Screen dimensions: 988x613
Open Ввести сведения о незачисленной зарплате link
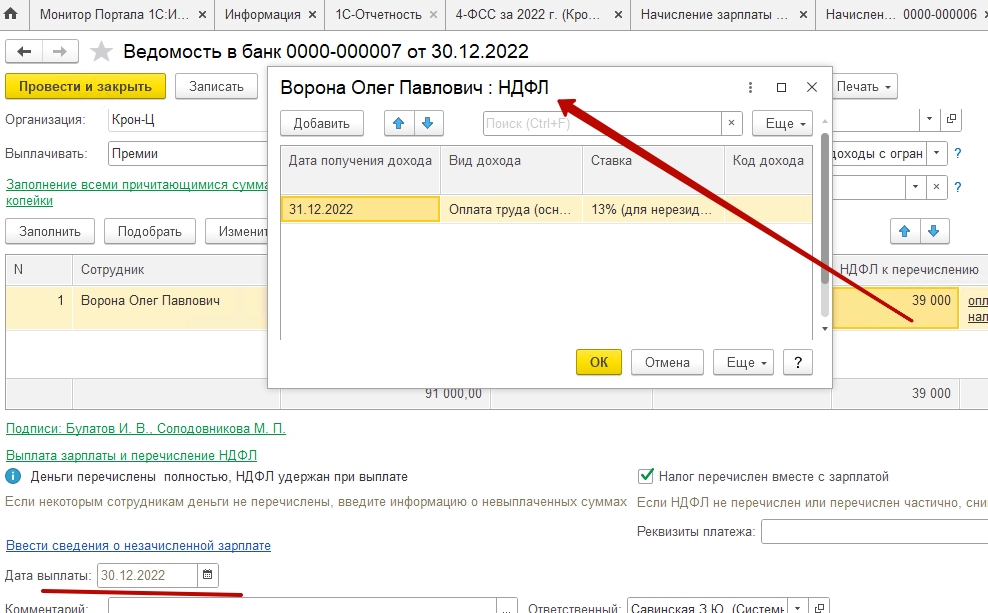138,546
